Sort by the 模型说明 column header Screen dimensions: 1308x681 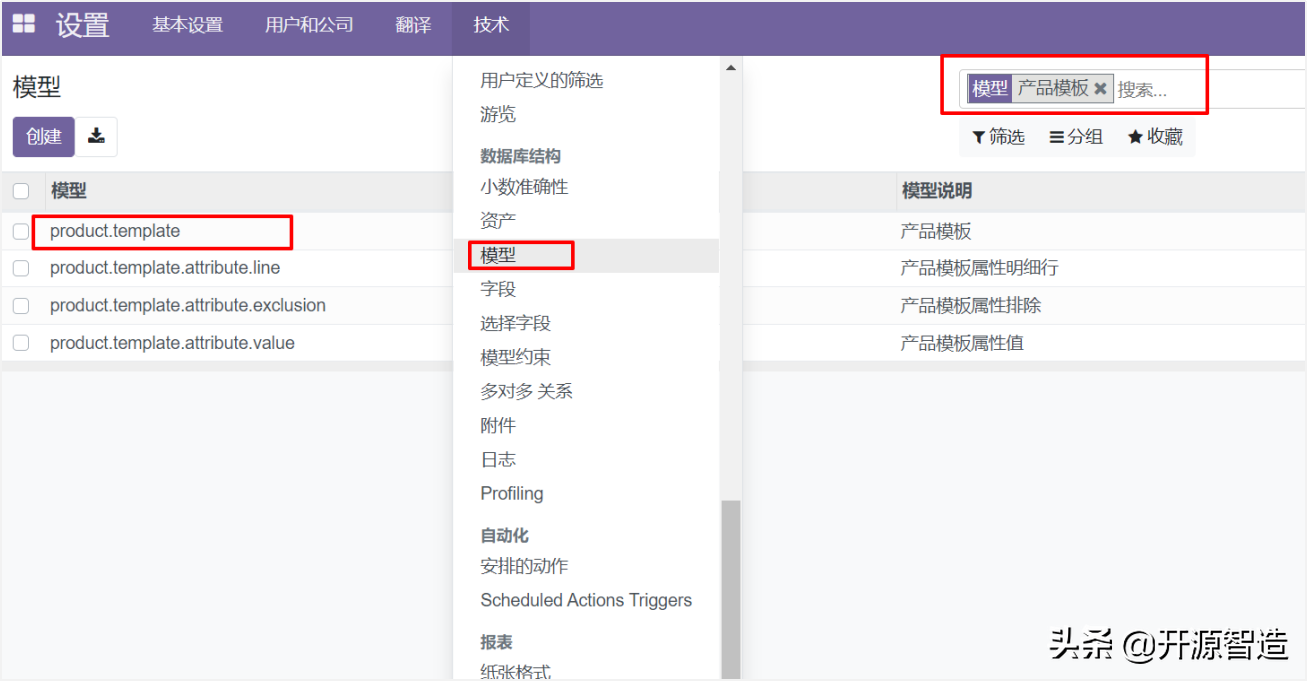(x=937, y=190)
